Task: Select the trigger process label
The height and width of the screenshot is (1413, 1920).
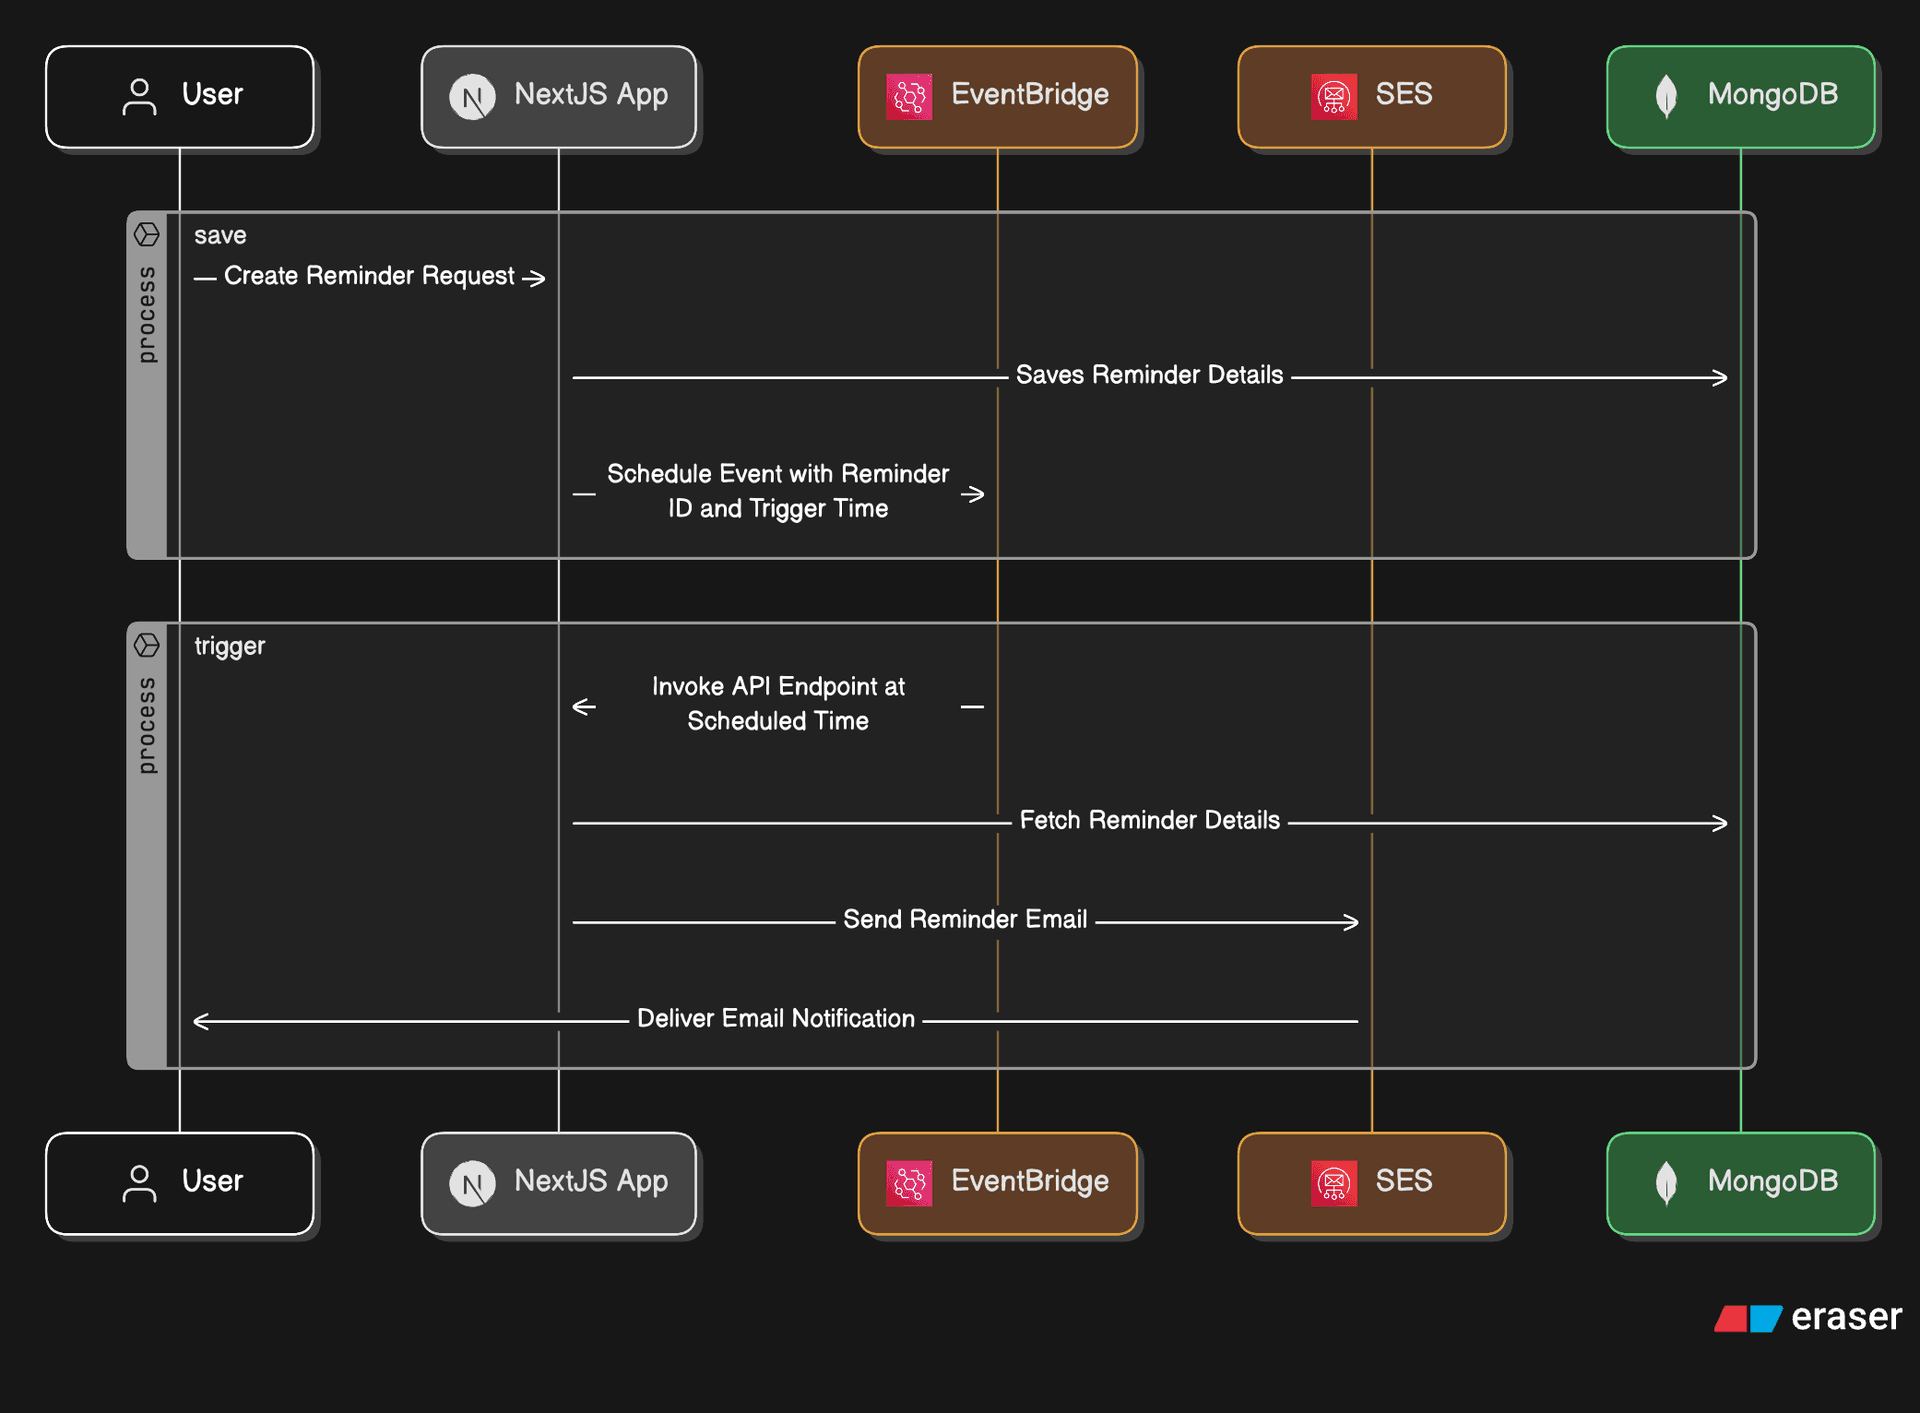Action: click(x=229, y=645)
